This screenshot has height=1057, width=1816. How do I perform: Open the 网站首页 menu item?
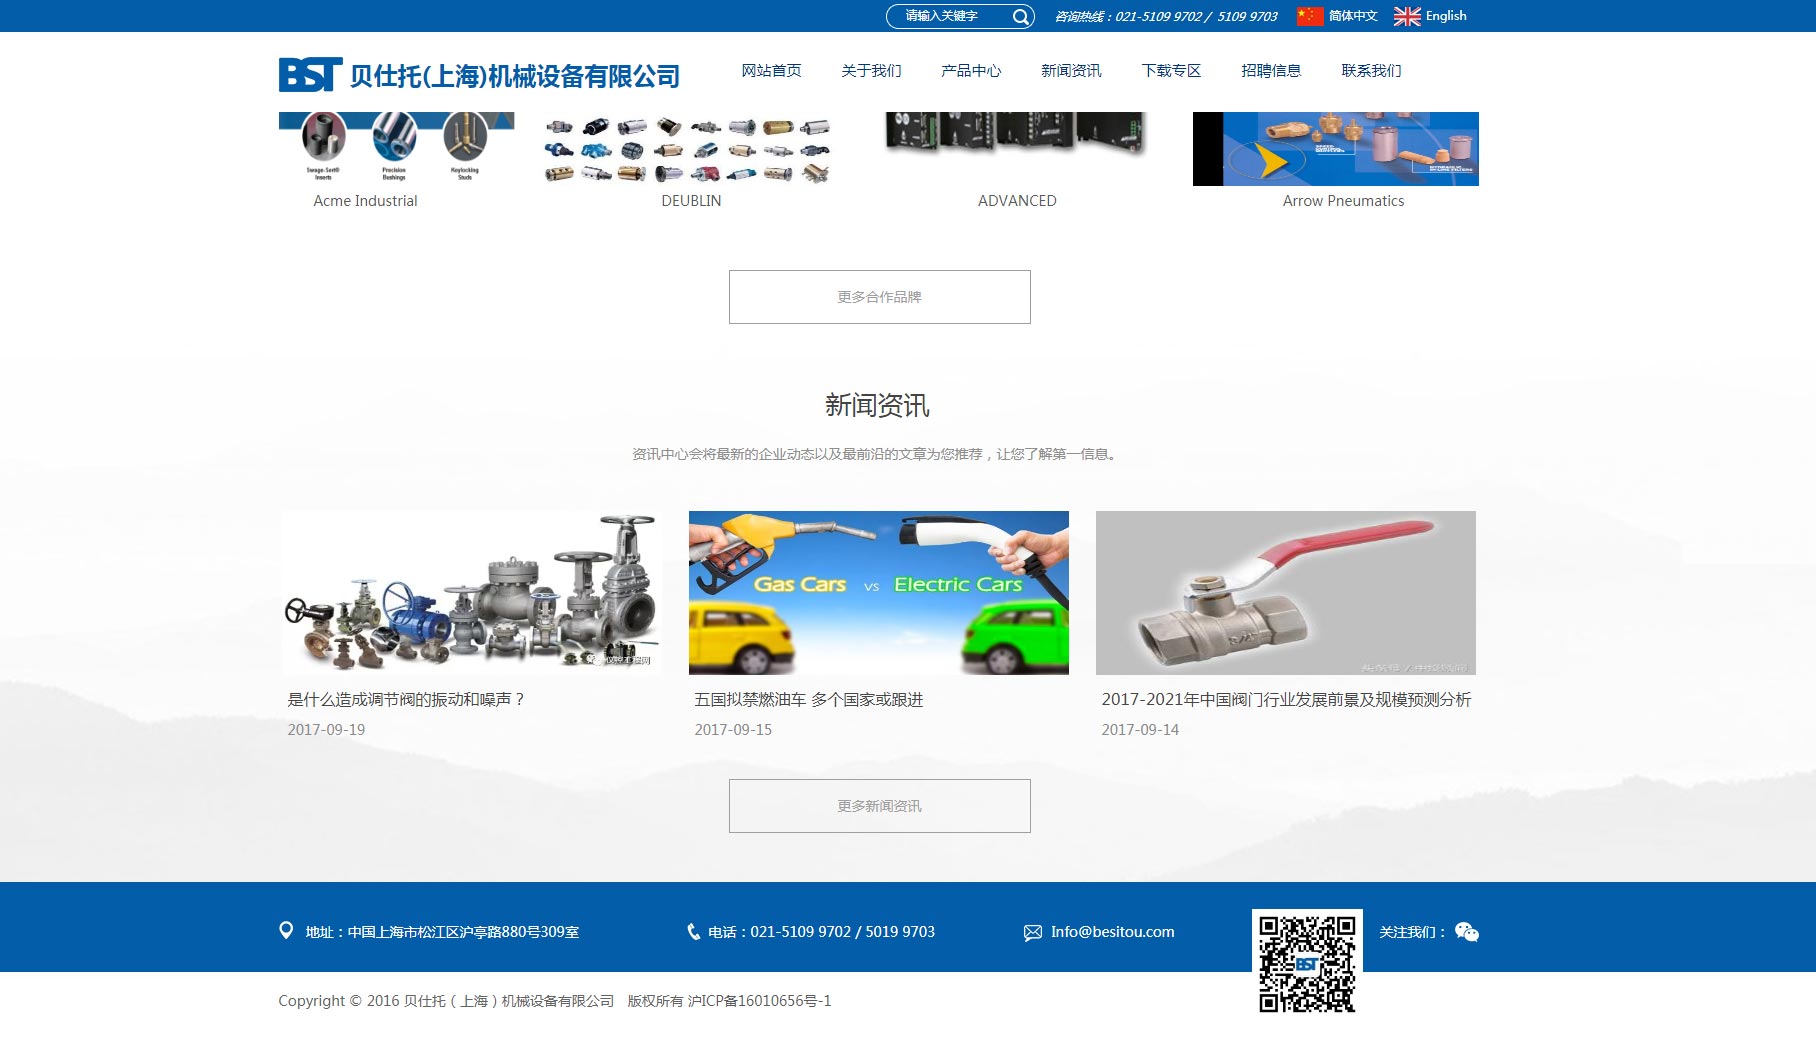coord(771,71)
